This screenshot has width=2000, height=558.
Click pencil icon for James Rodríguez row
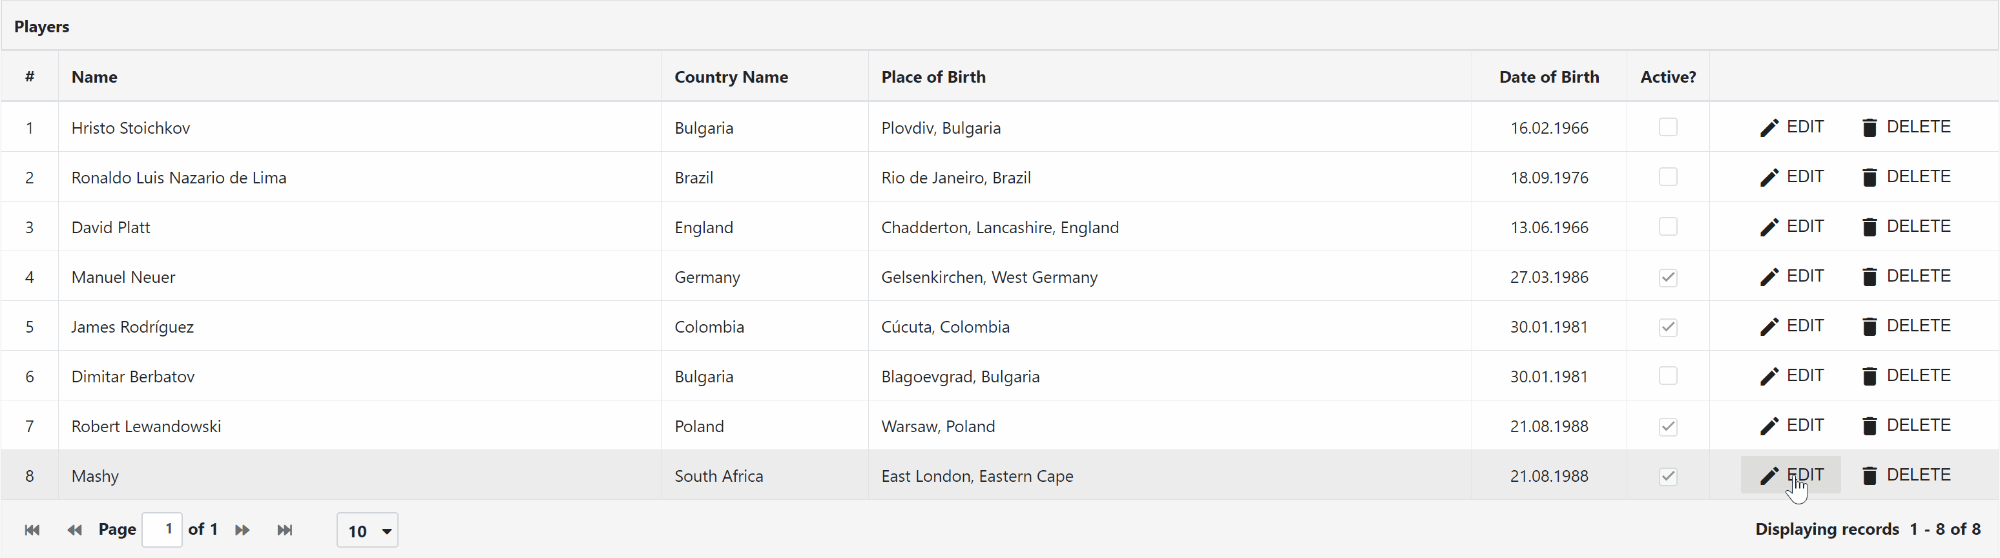[1769, 327]
